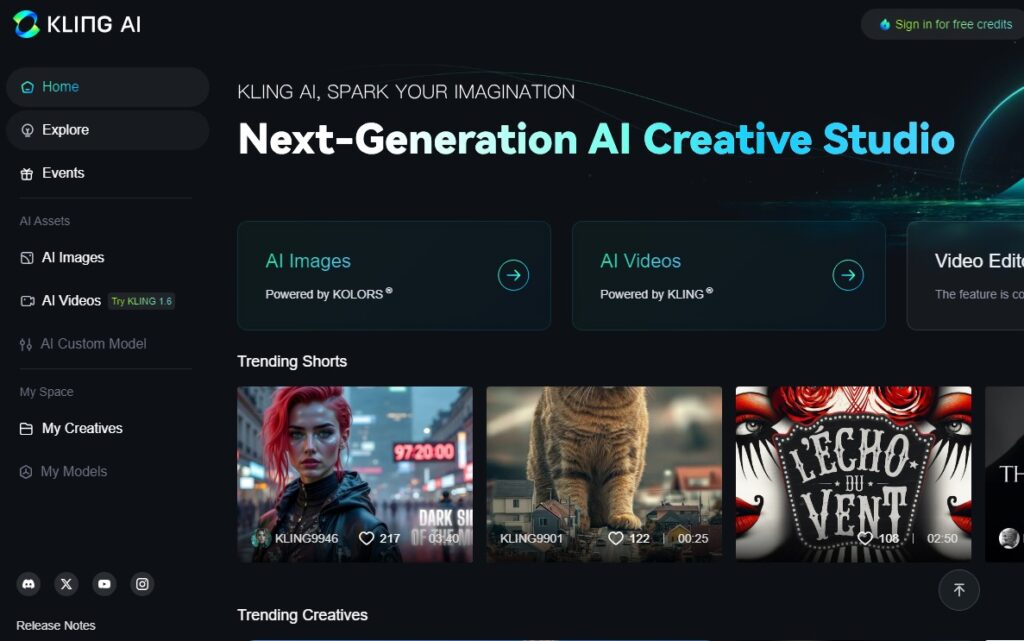
Task: Like the KLING9946 short with heart icon
Action: coord(366,539)
